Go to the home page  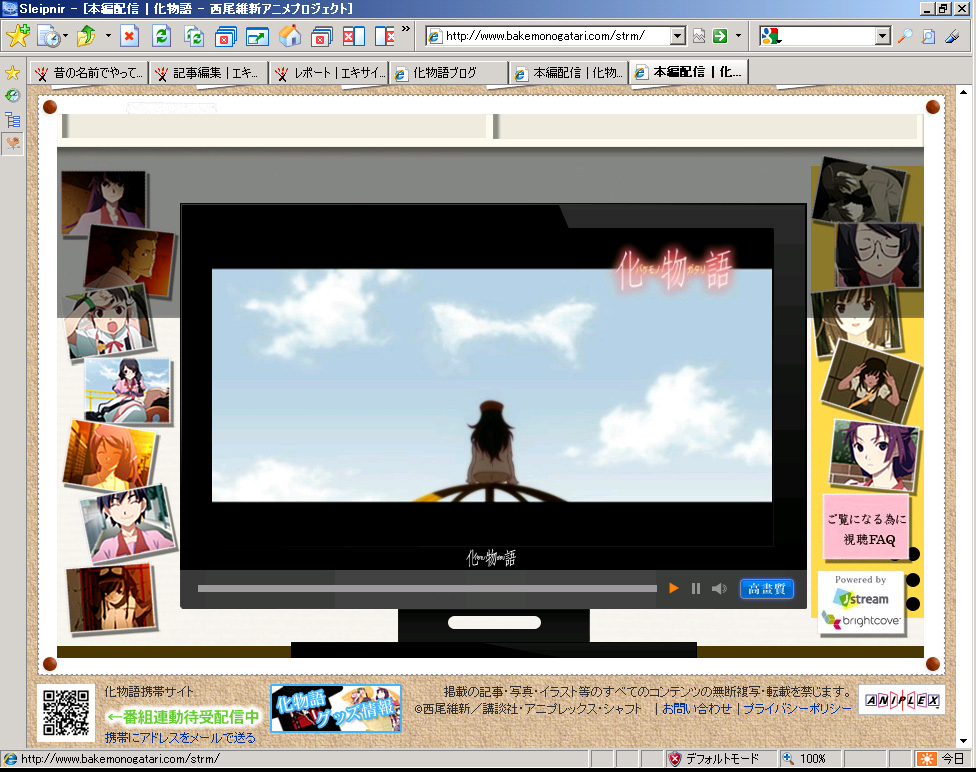289,36
